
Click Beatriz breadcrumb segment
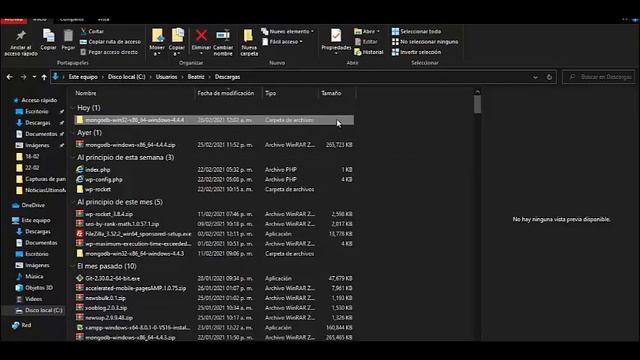[196, 77]
